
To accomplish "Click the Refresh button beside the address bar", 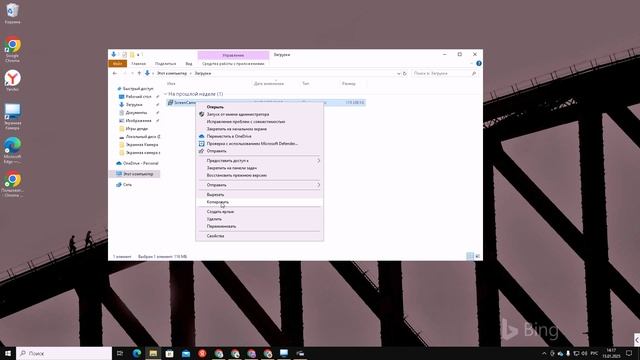I will (x=405, y=74).
